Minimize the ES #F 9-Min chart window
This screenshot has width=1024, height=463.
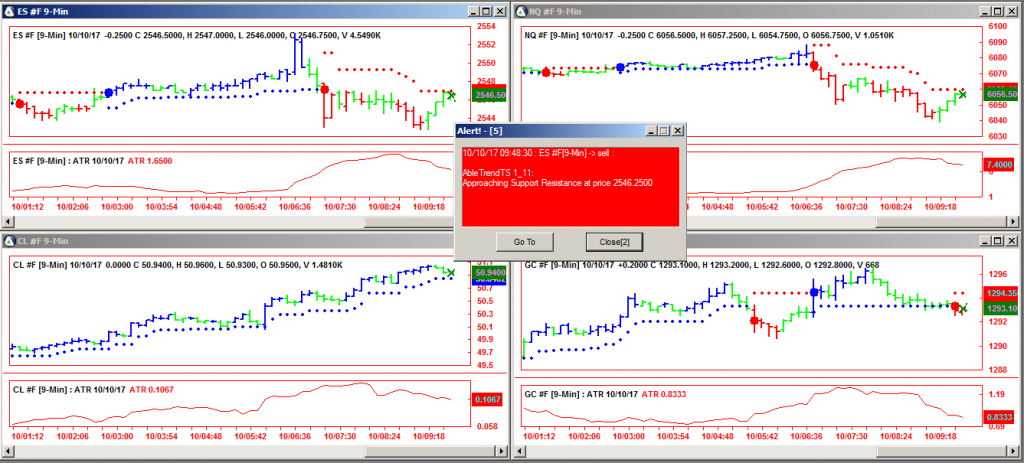(x=474, y=11)
